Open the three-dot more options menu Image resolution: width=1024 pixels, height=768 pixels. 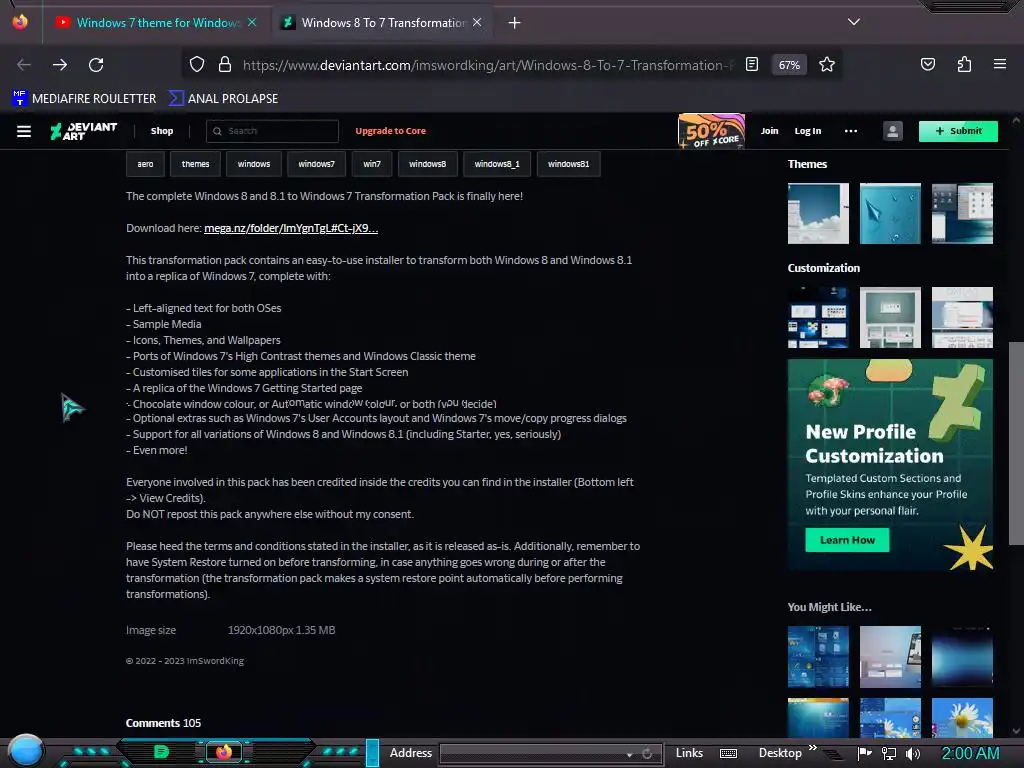coord(851,131)
